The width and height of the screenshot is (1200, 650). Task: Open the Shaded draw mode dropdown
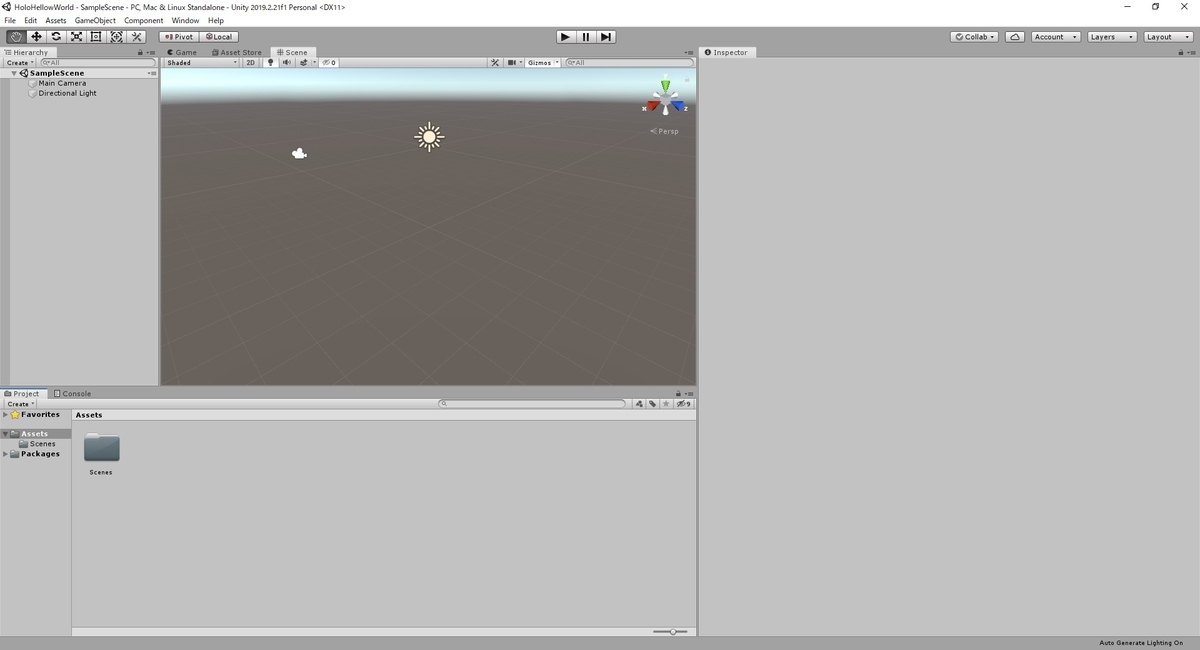point(202,62)
